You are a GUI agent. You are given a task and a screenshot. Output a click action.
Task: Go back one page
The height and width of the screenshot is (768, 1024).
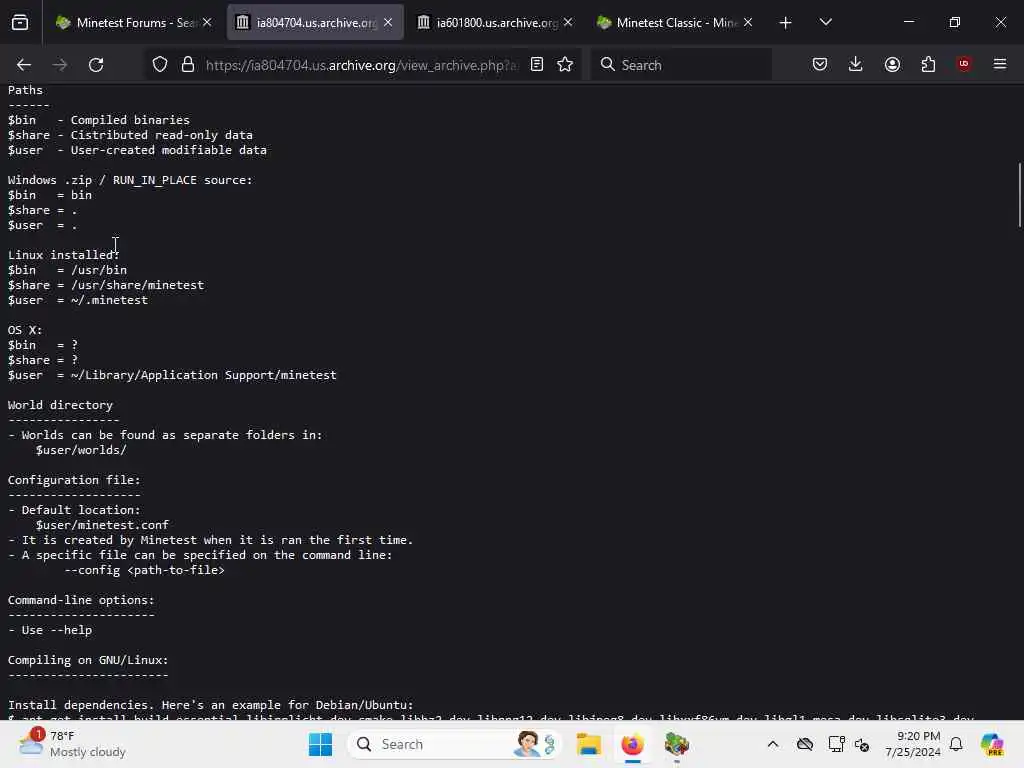point(24,65)
